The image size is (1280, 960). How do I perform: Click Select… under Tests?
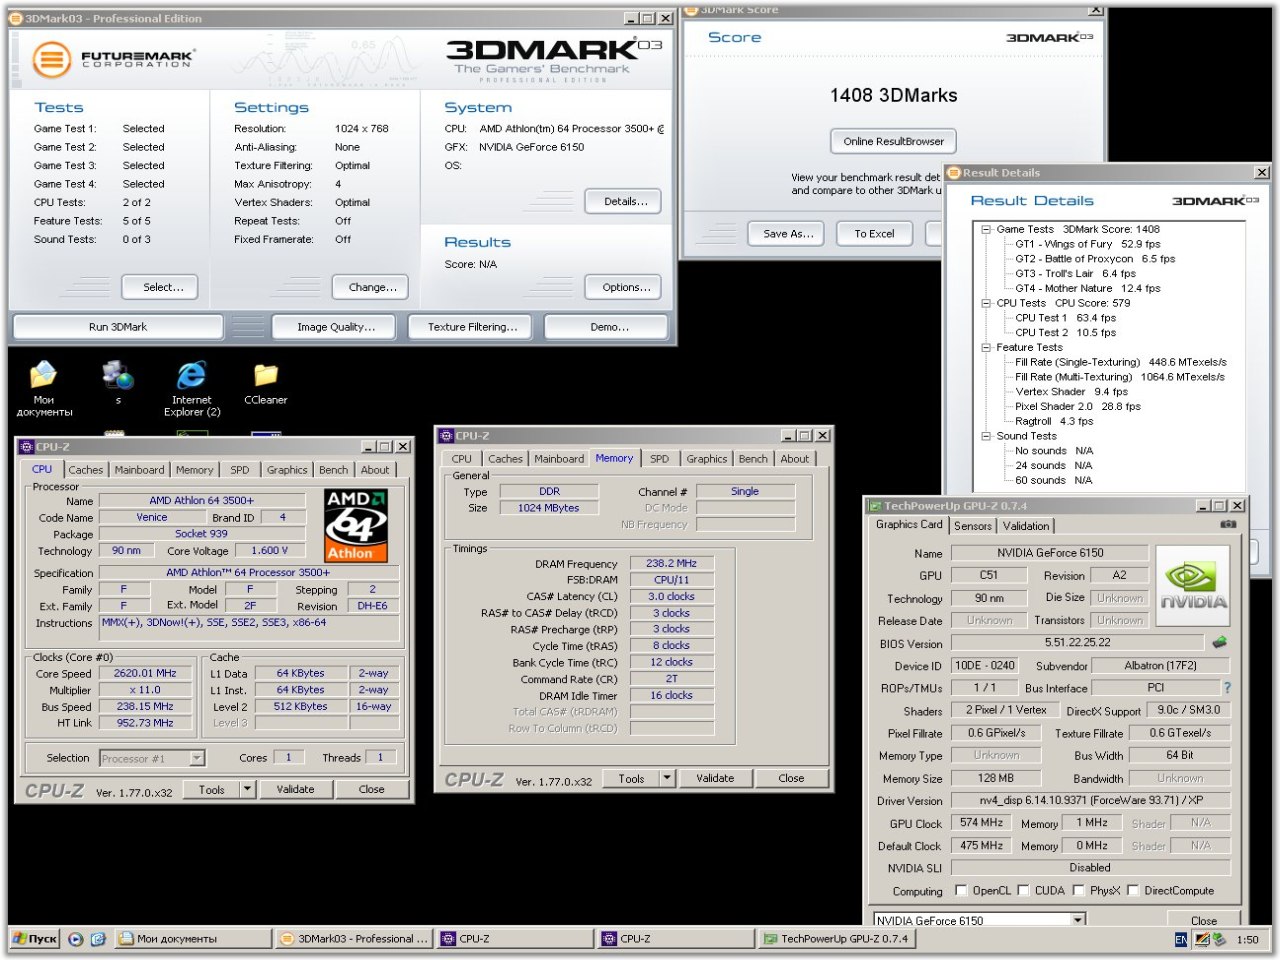(x=160, y=287)
